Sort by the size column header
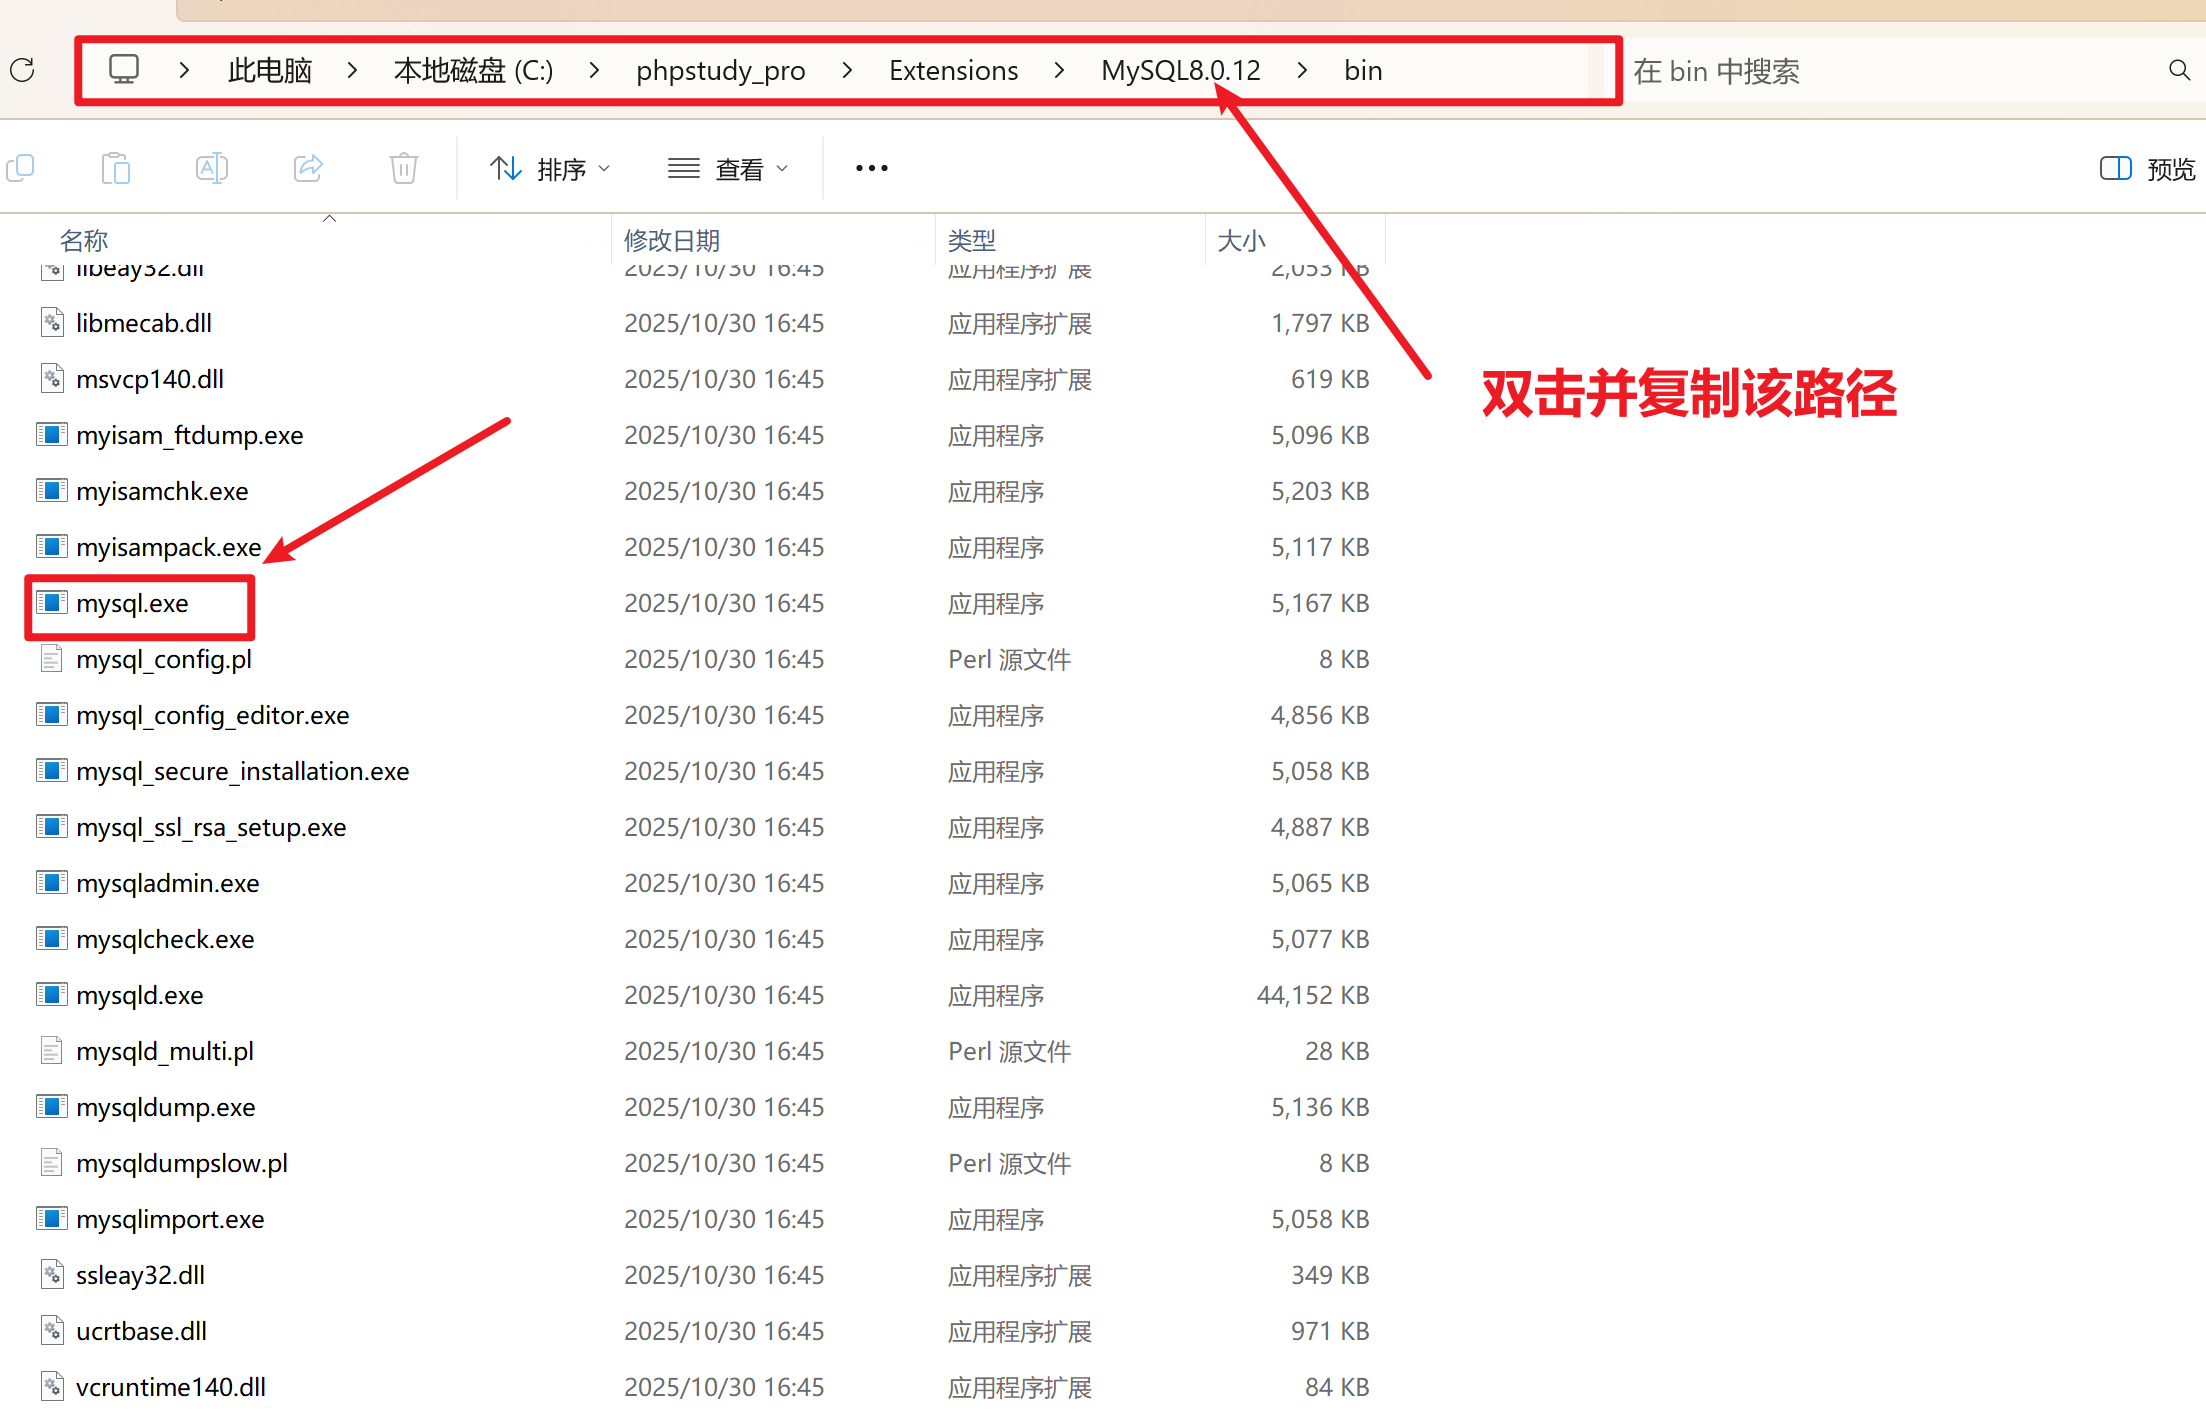The image size is (2206, 1410). pyautogui.click(x=1241, y=240)
